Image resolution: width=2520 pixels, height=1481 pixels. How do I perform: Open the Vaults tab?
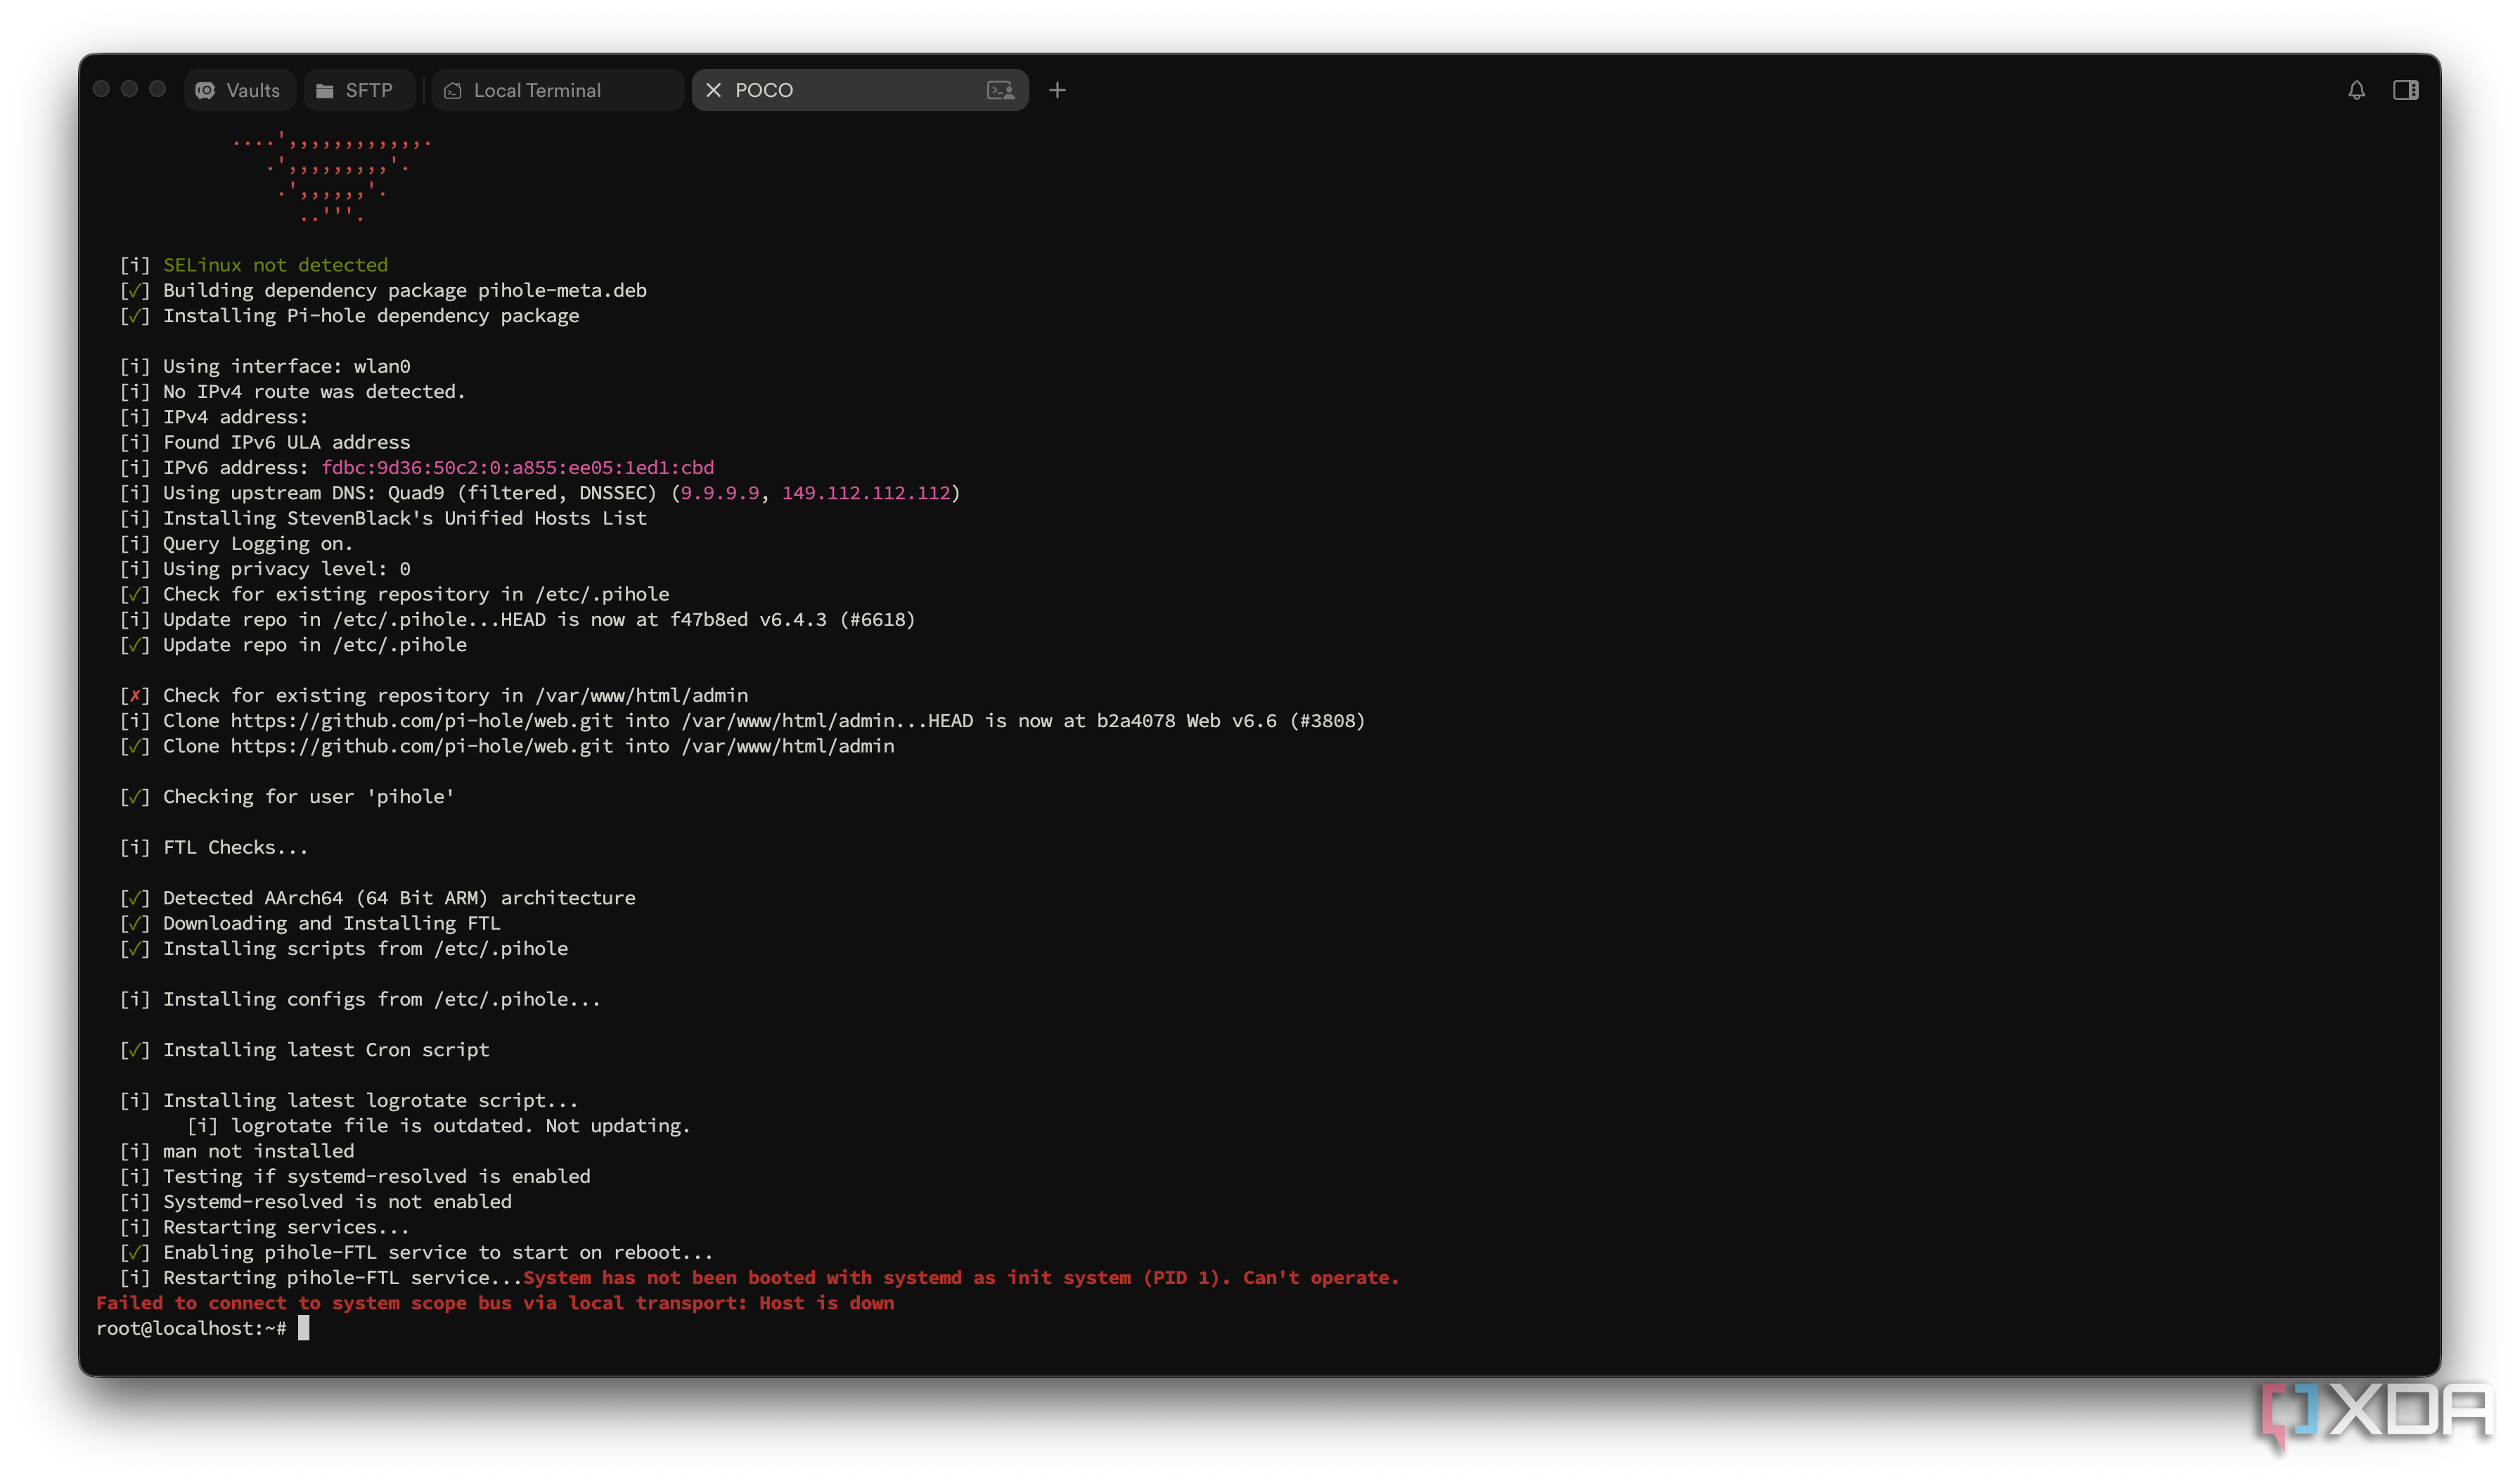pyautogui.click(x=239, y=90)
